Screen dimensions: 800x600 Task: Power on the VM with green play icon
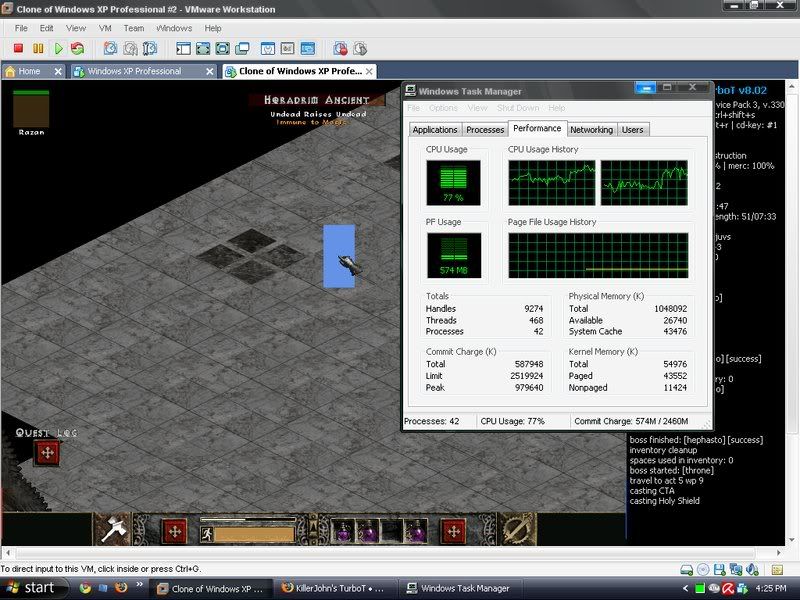point(59,48)
